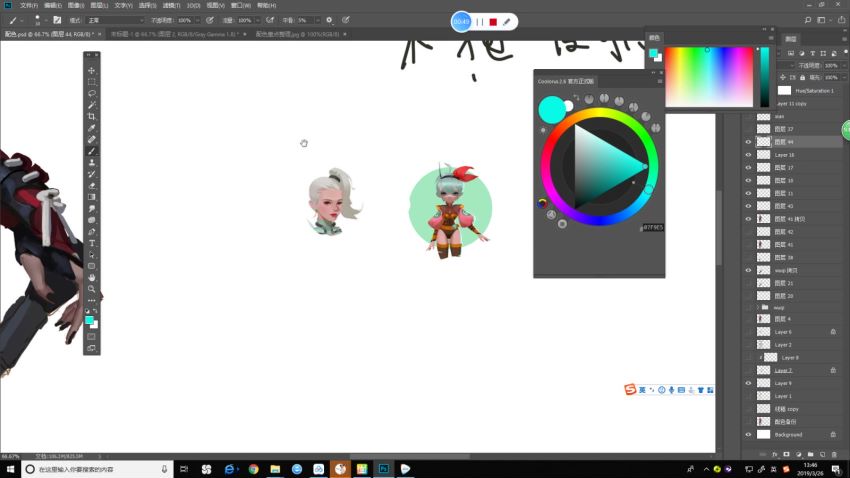Select the Healing Brush tool
Viewport: 850px width, 478px height.
pos(92,139)
